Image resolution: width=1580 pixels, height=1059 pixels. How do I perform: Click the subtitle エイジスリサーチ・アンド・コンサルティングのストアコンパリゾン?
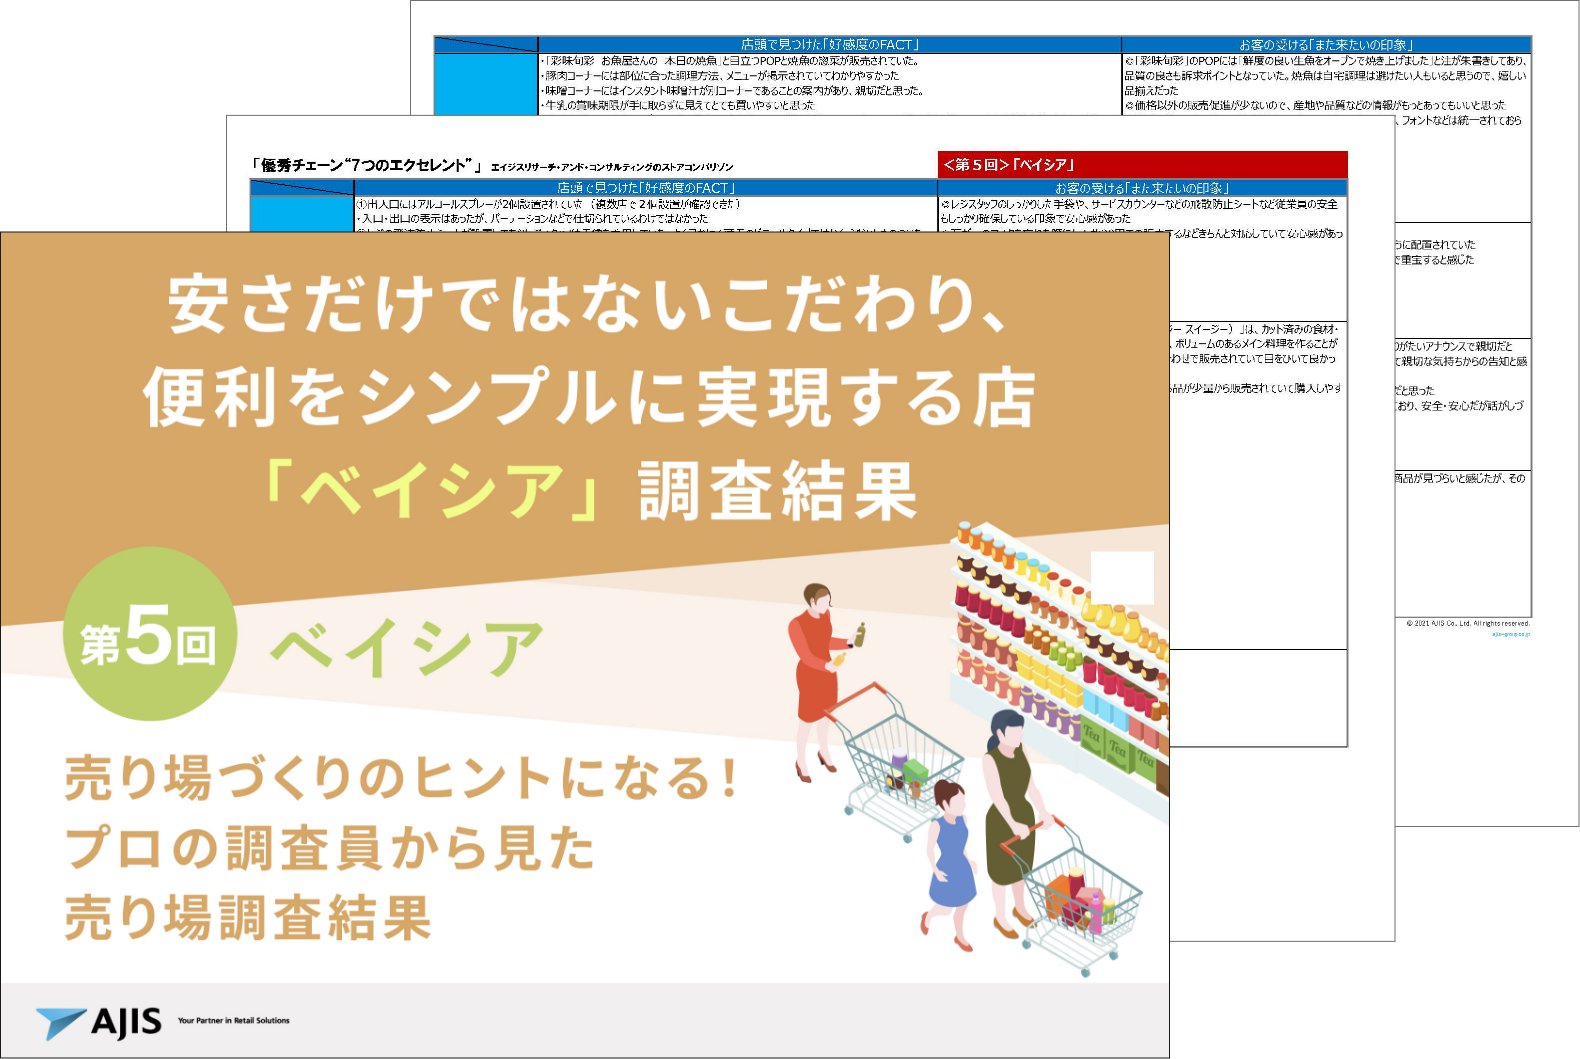(612, 167)
